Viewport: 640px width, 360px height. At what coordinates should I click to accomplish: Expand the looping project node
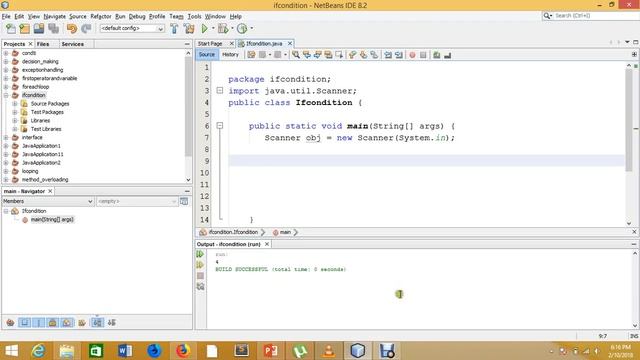click(x=6, y=171)
